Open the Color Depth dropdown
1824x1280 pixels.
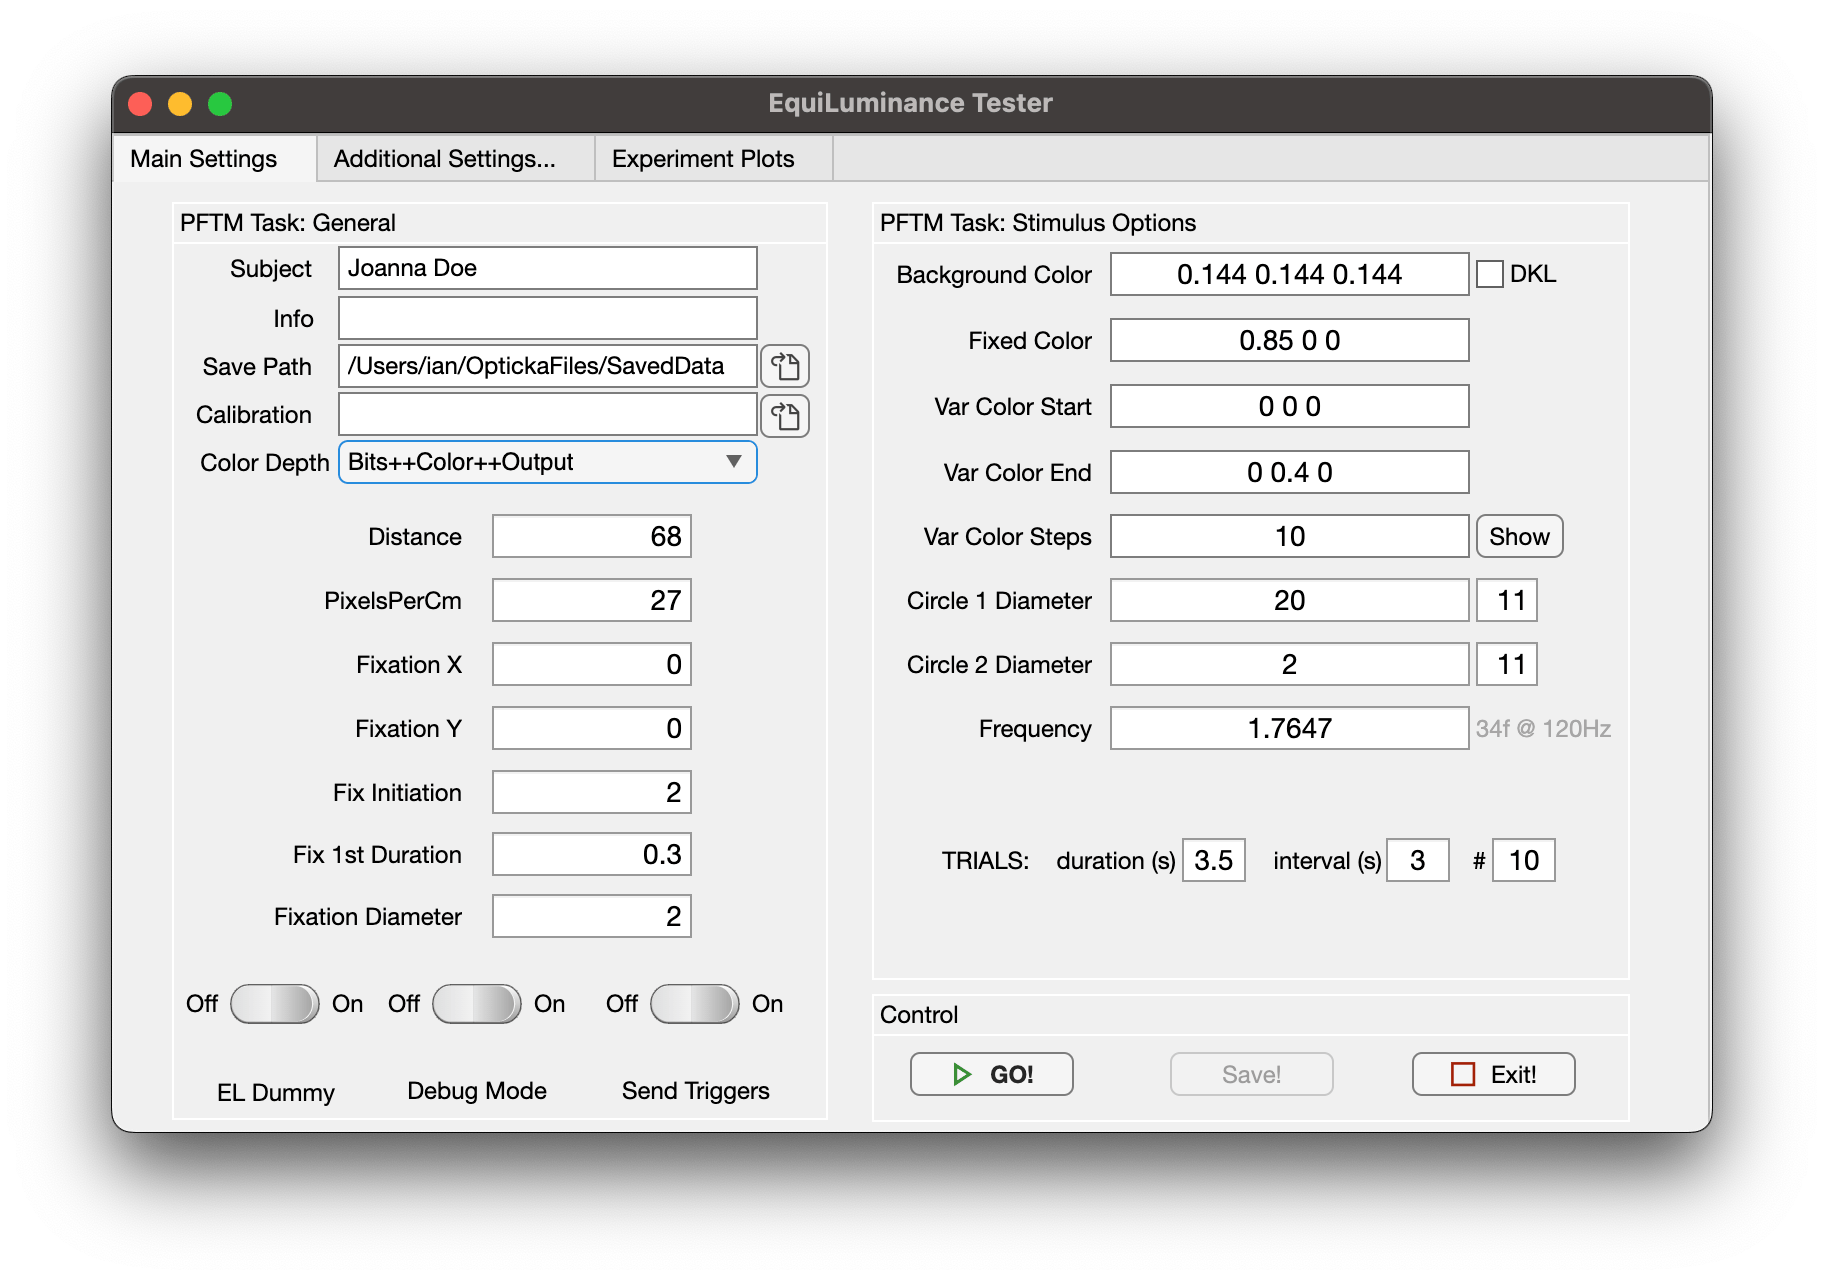click(x=548, y=462)
